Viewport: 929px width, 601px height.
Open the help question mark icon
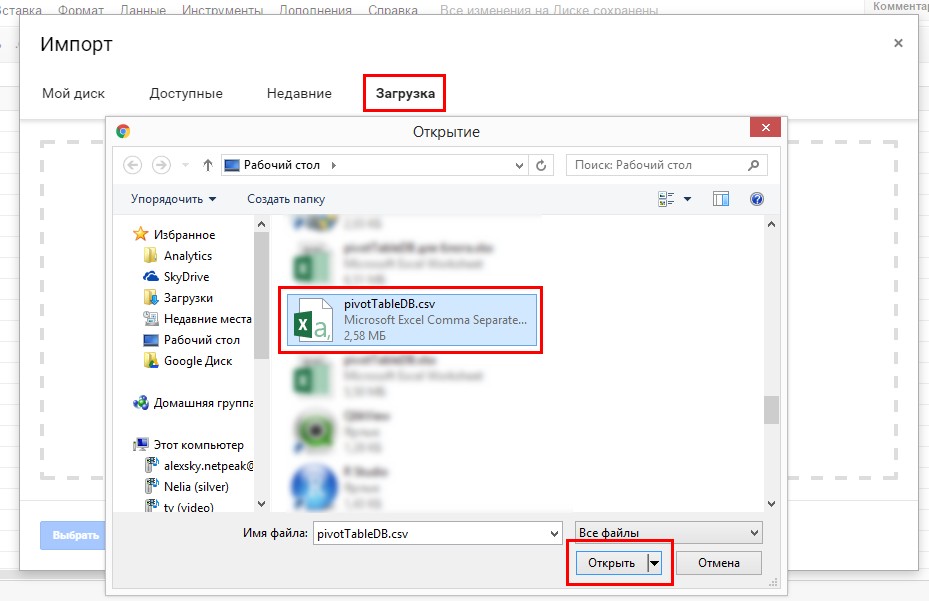(757, 199)
